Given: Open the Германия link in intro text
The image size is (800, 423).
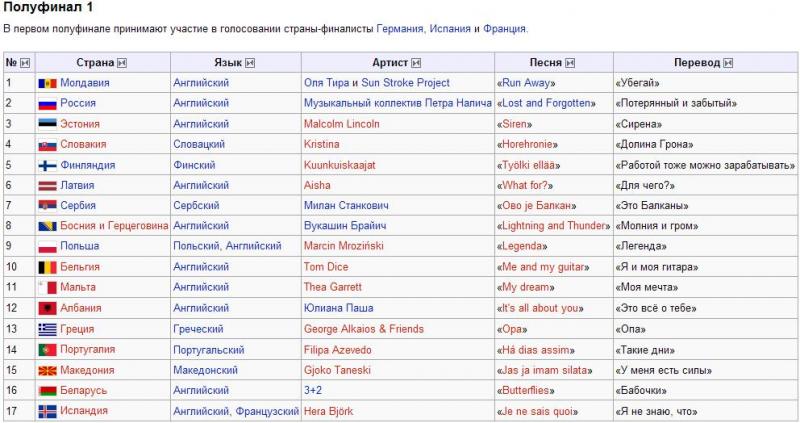Looking at the screenshot, I should click(x=400, y=29).
